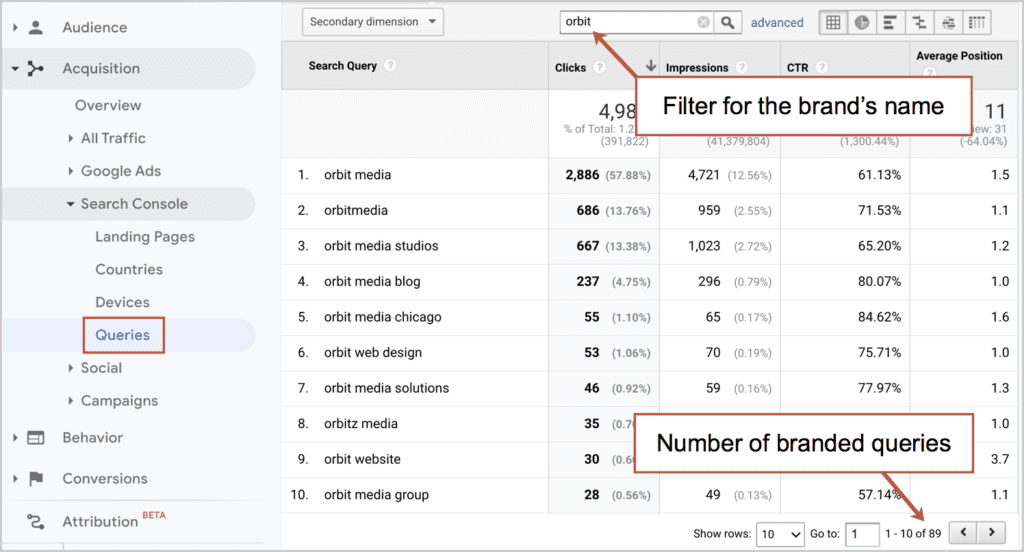Expand Google Ads submenu arrow
Screen dimensions: 1024x552
coord(71,171)
